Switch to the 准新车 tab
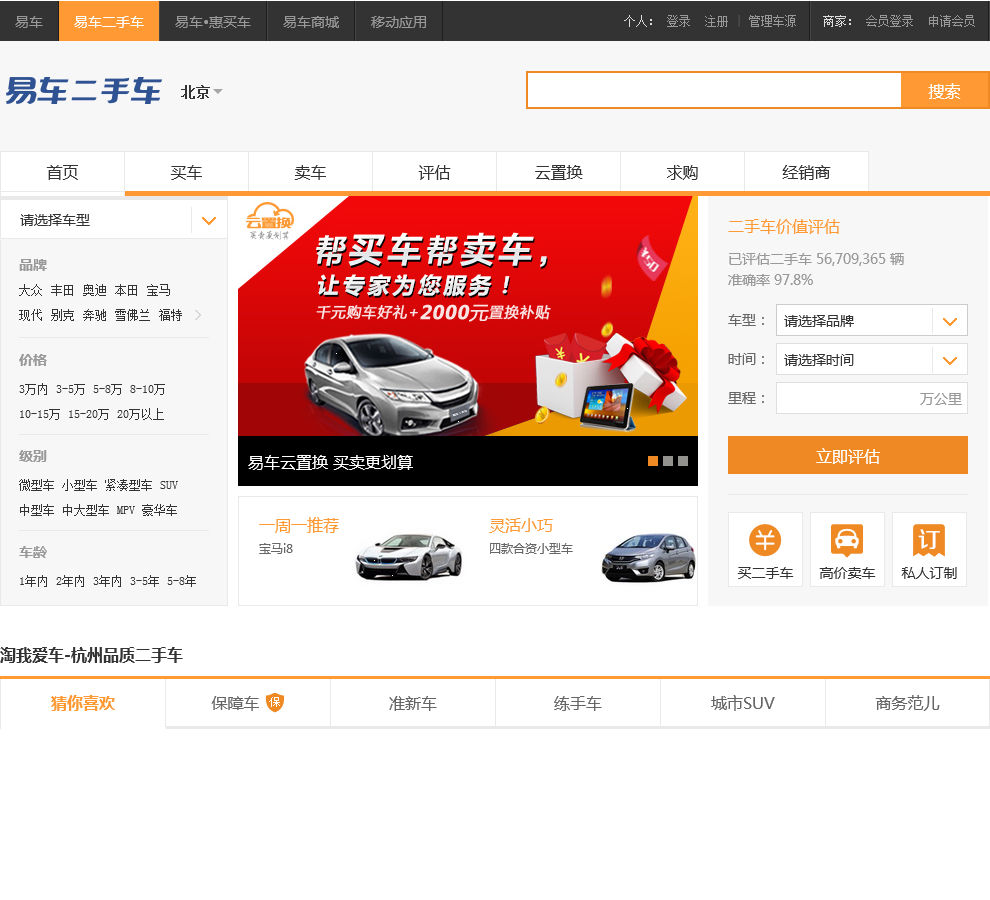The height and width of the screenshot is (900, 990). (x=412, y=703)
